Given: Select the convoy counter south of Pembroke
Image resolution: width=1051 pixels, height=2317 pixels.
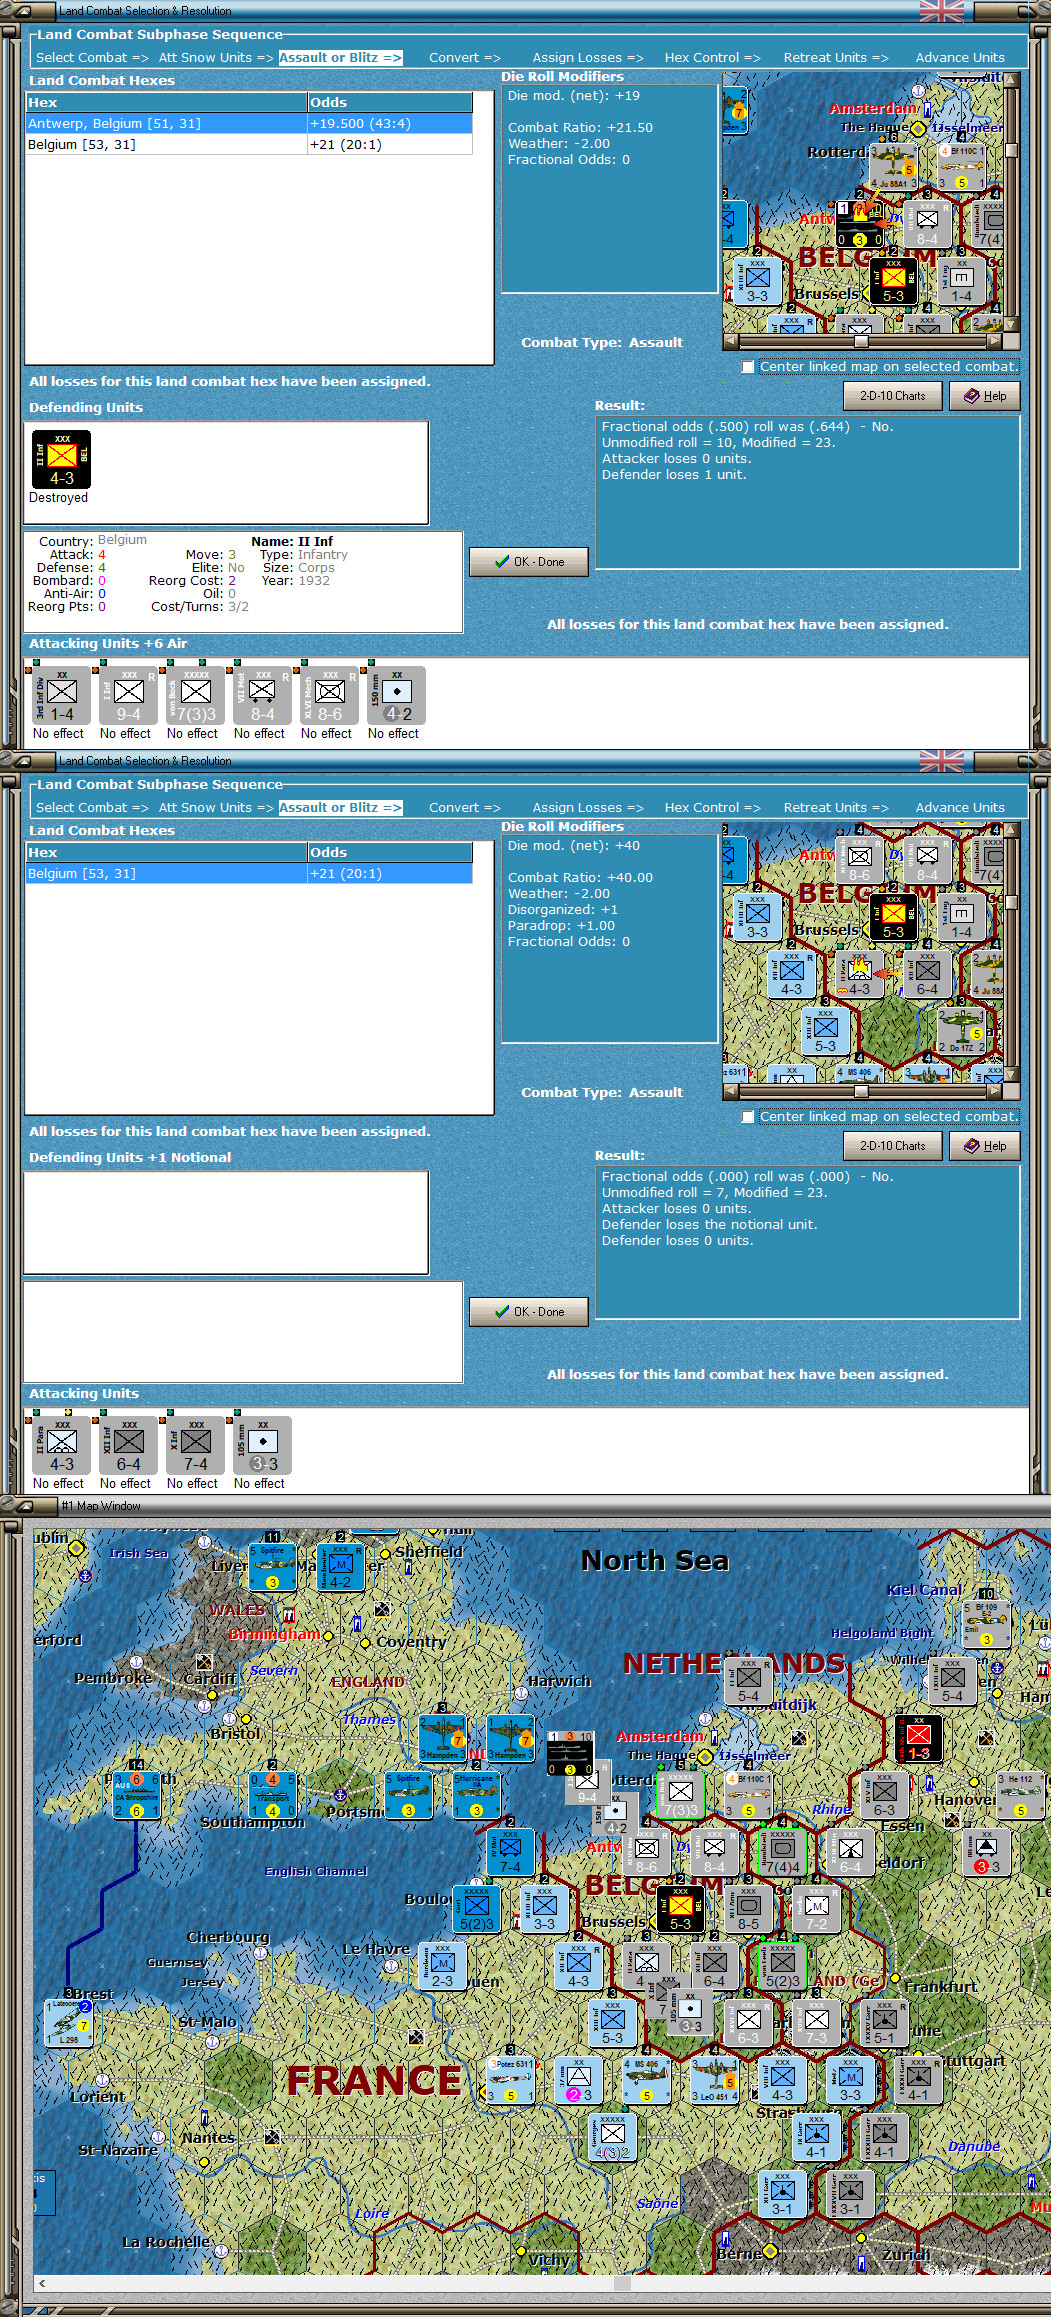Looking at the screenshot, I should tap(136, 1795).
